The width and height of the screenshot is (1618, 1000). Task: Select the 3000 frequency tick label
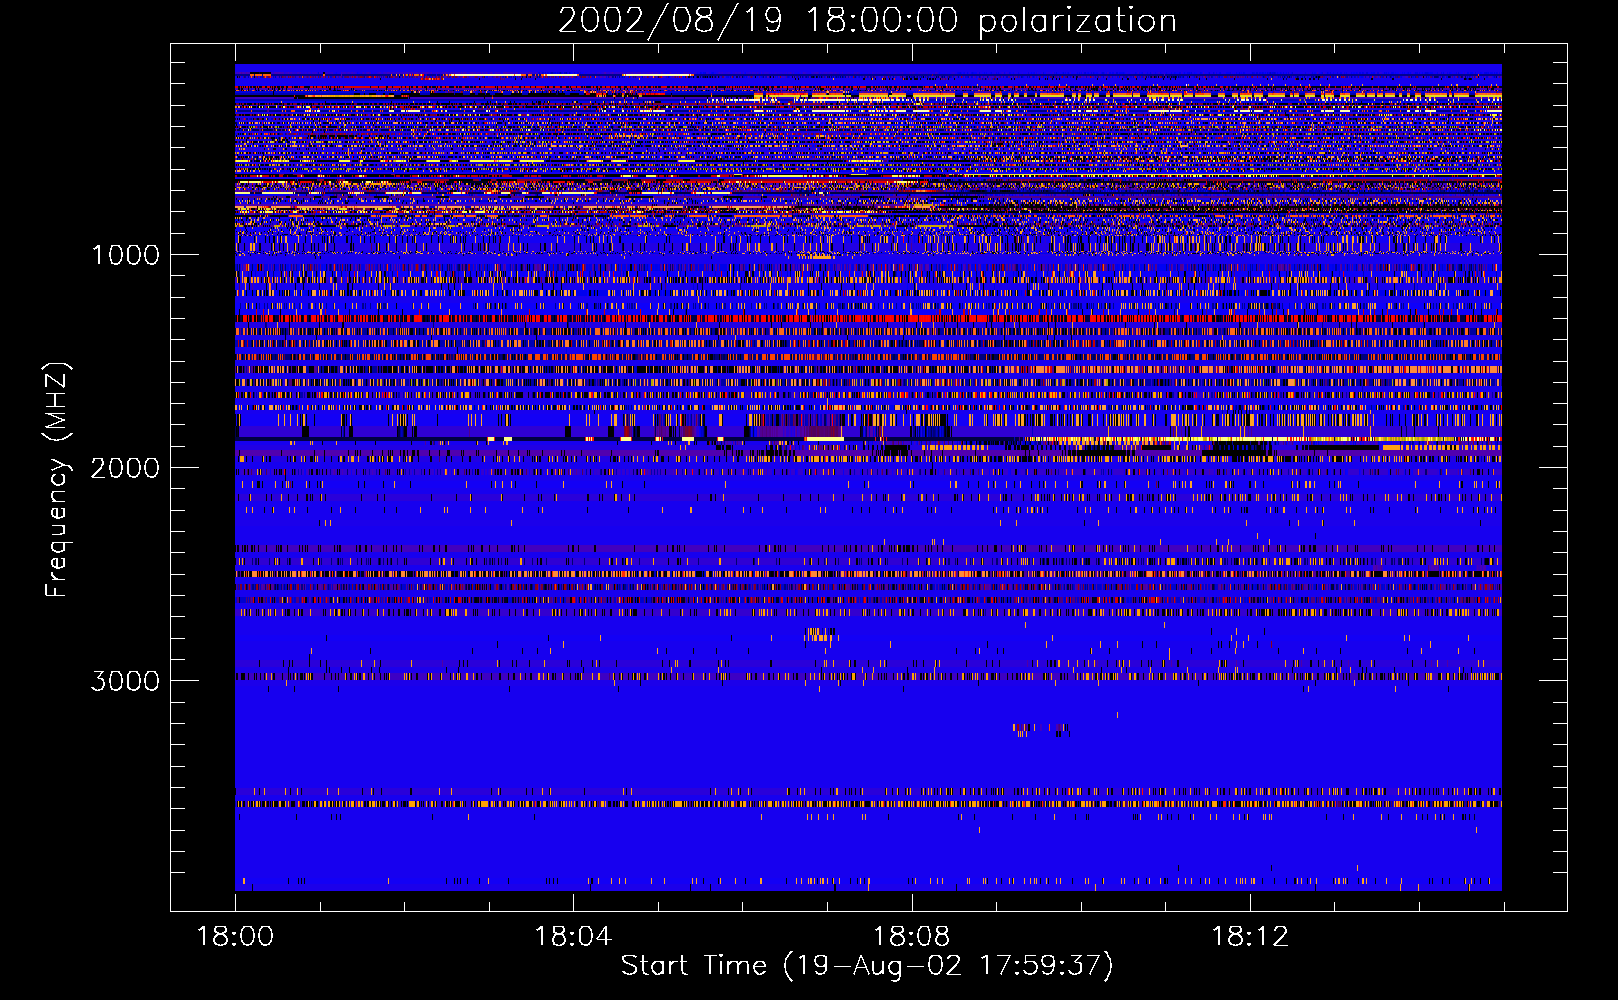[125, 681]
